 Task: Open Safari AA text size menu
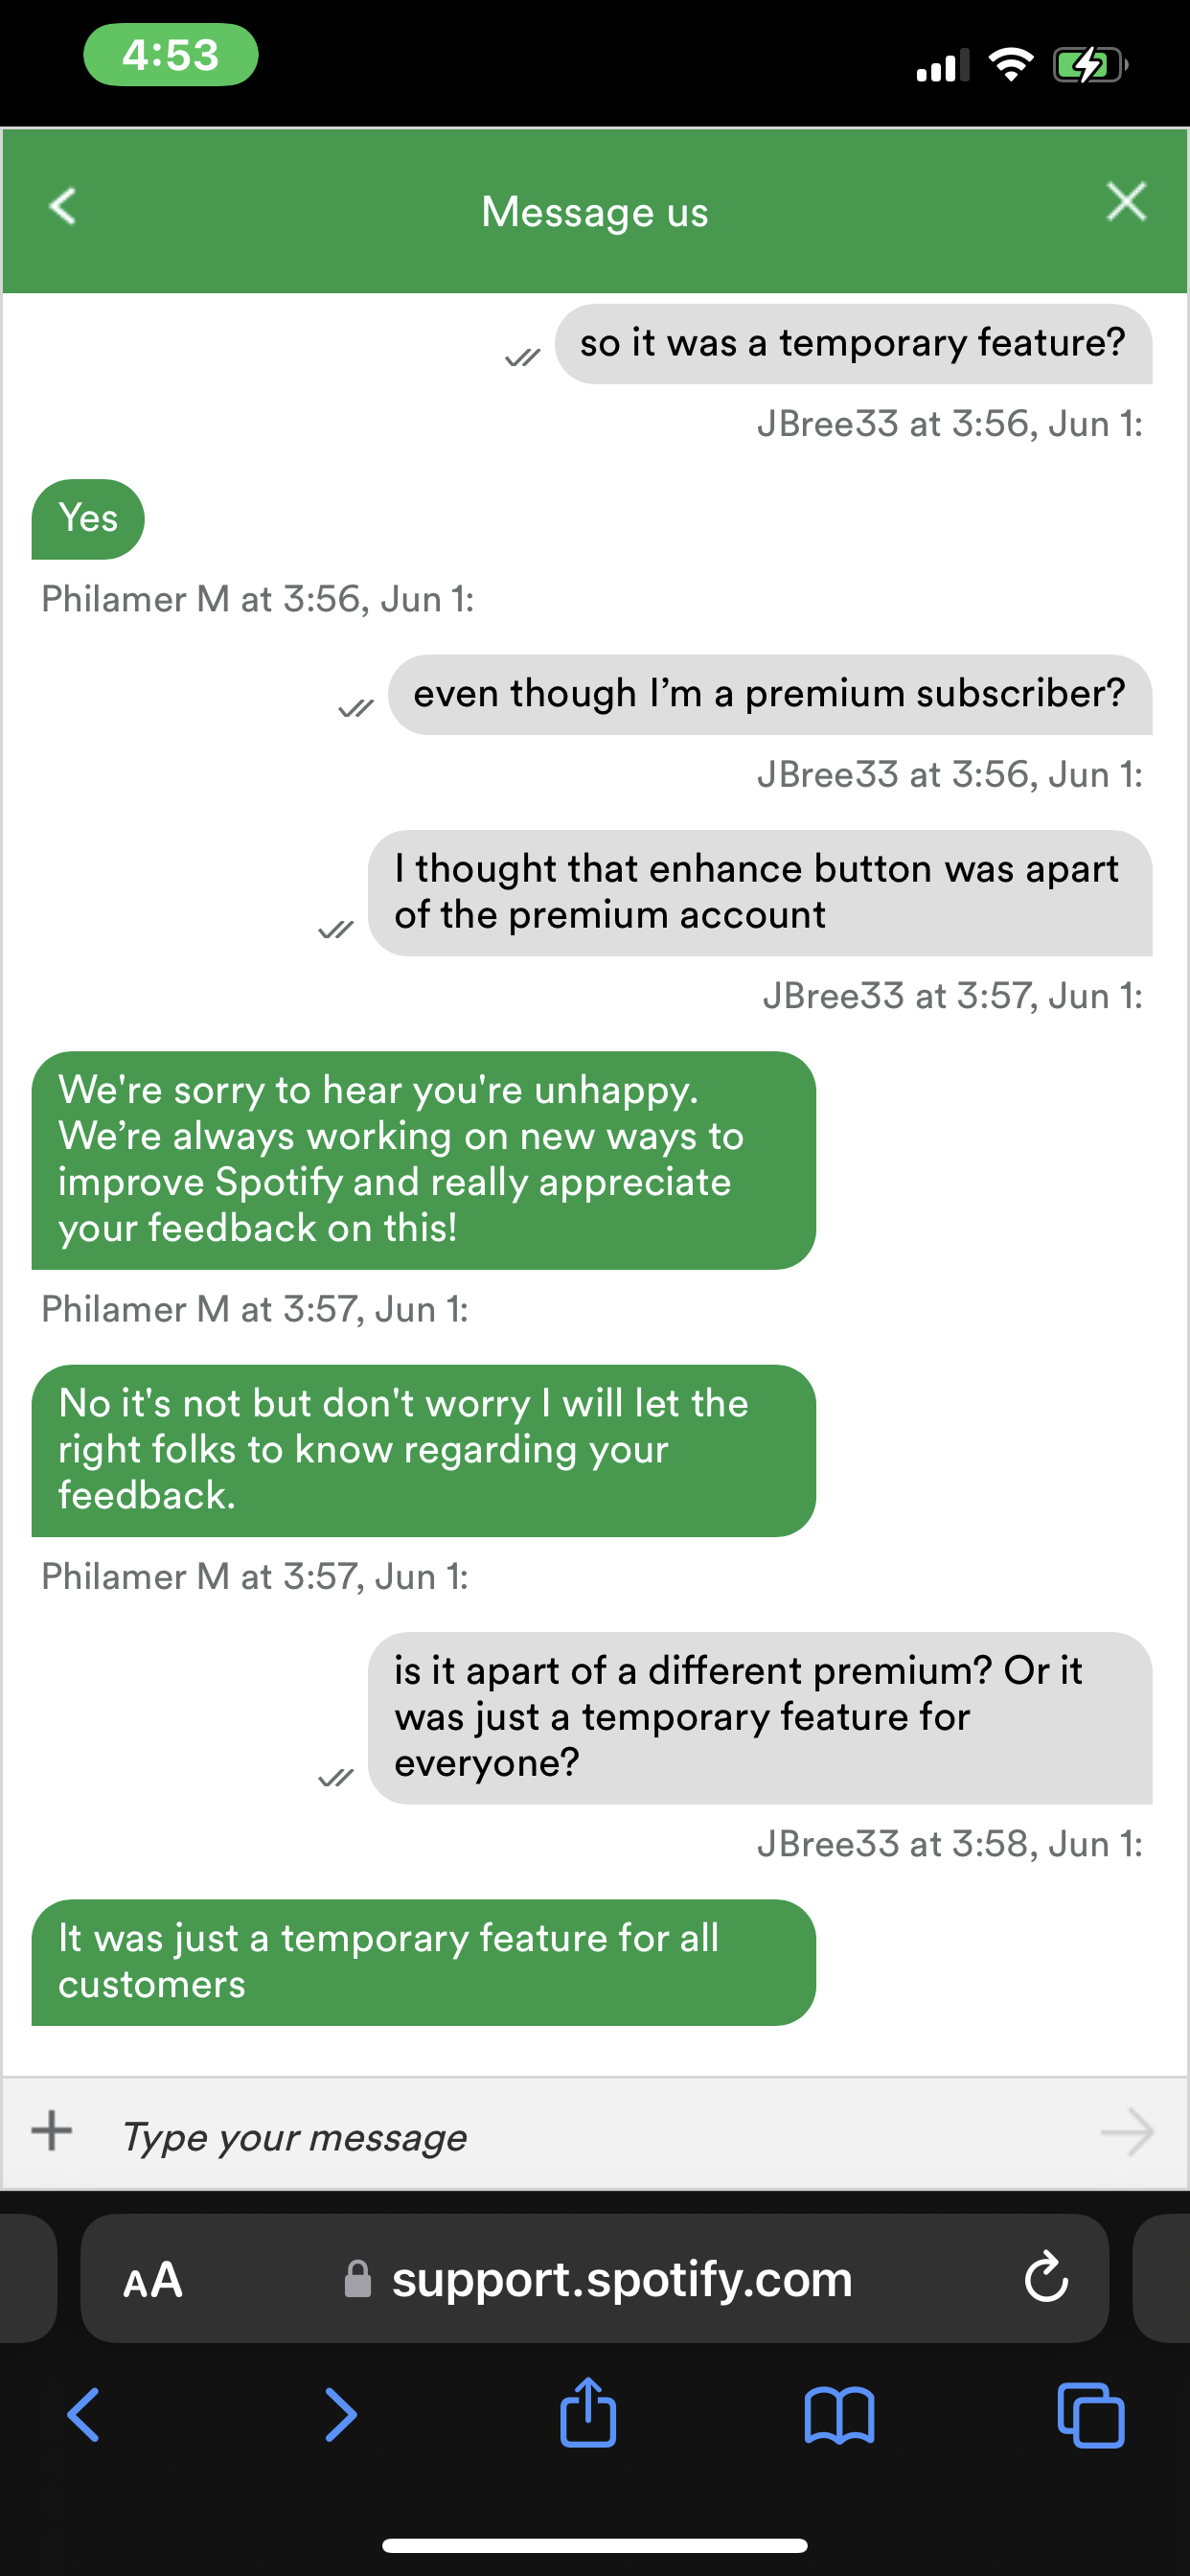153,2281
